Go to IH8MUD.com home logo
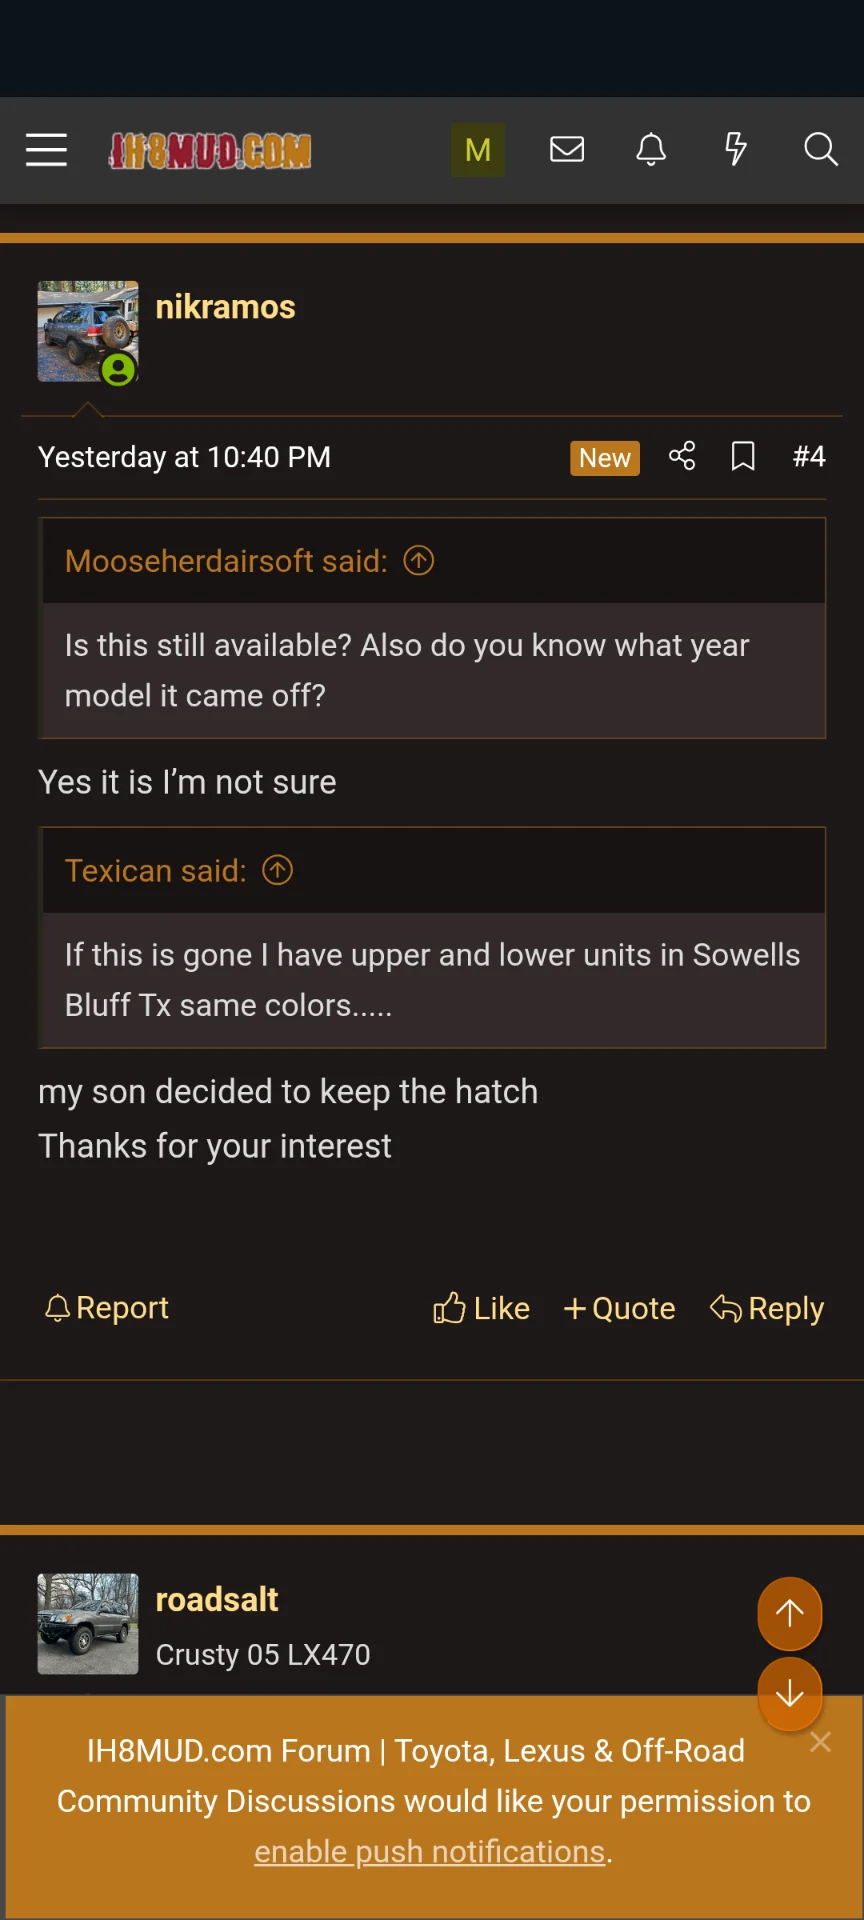This screenshot has width=864, height=1920. 210,151
